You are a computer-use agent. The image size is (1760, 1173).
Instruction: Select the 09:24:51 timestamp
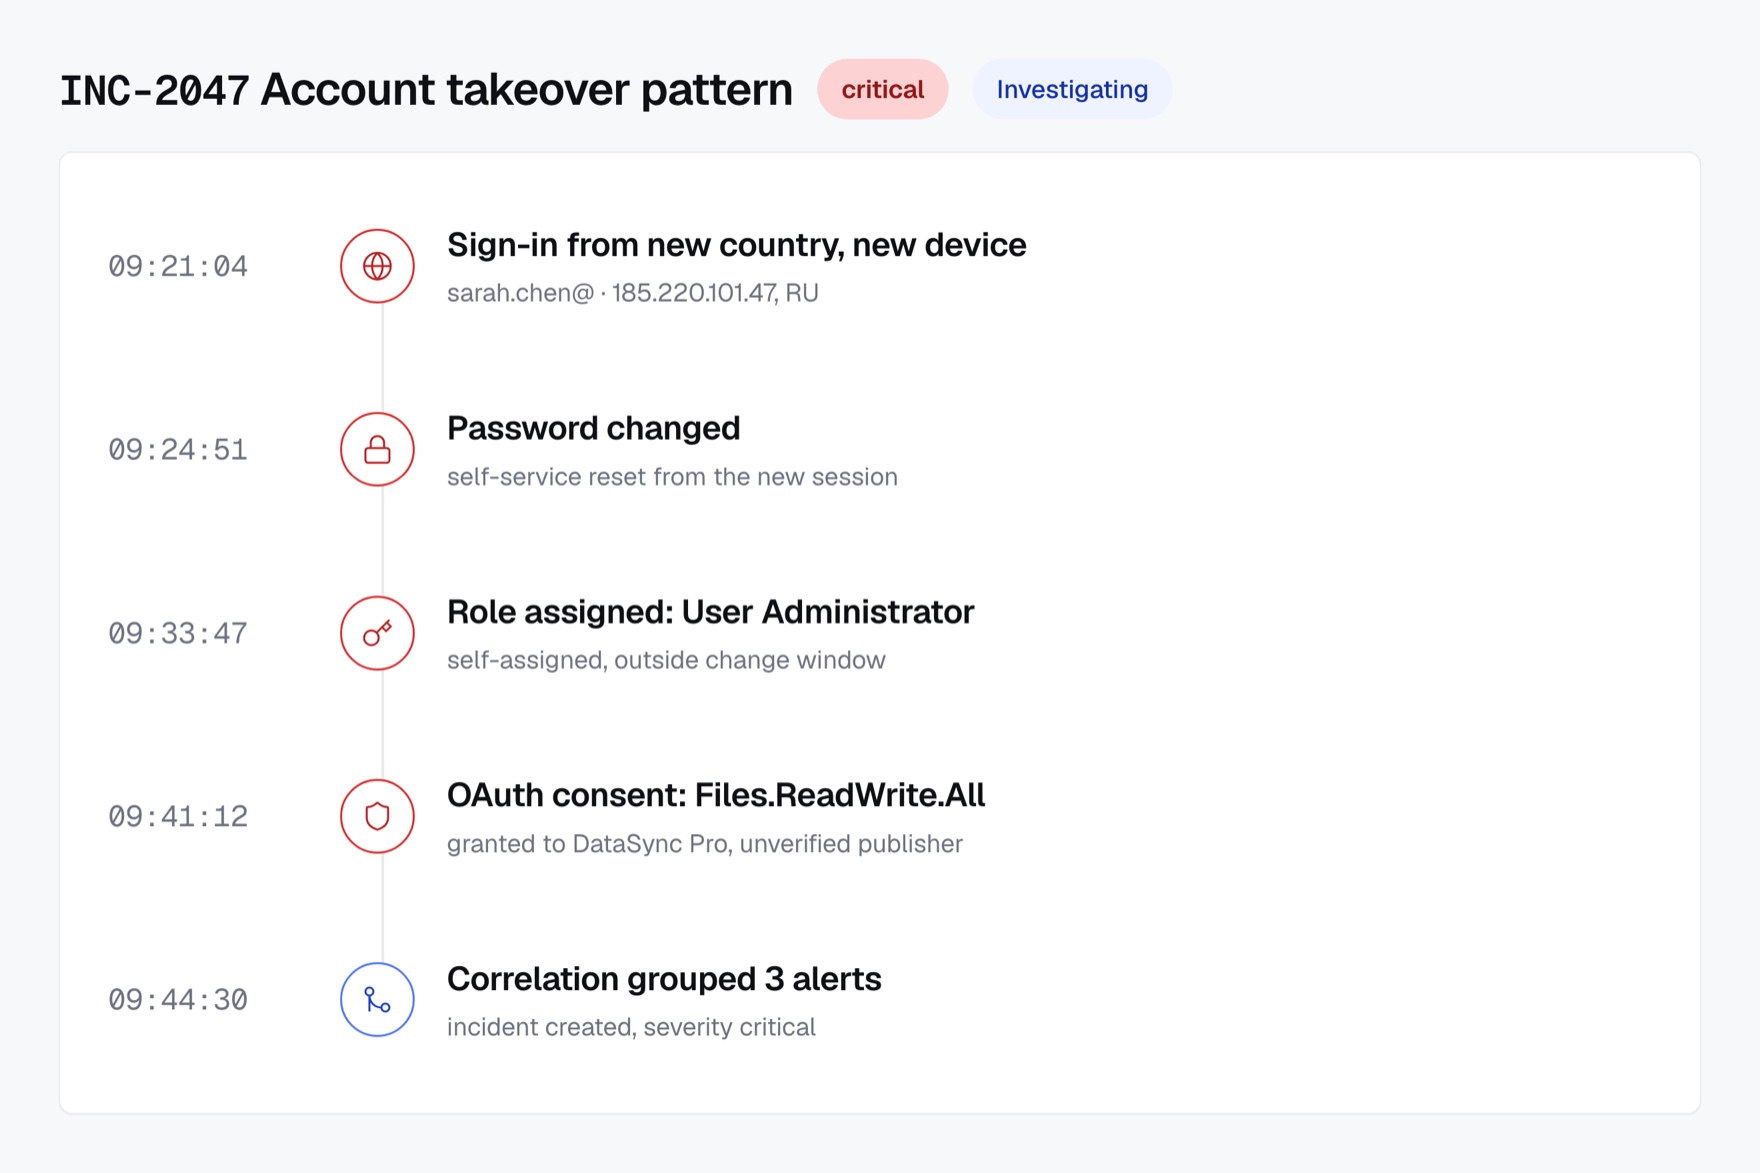178,450
